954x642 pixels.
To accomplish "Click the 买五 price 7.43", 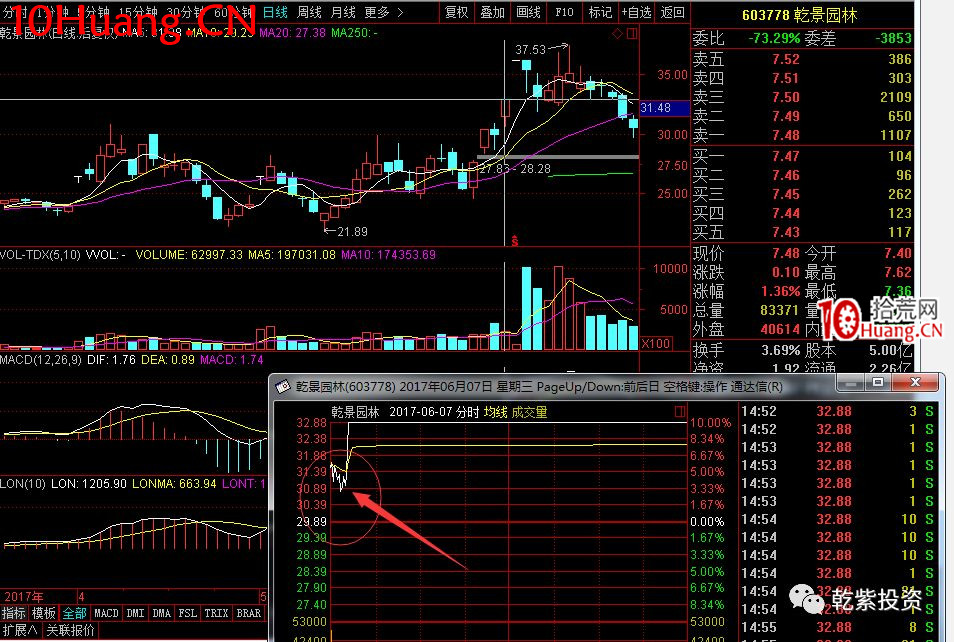I will coord(785,232).
